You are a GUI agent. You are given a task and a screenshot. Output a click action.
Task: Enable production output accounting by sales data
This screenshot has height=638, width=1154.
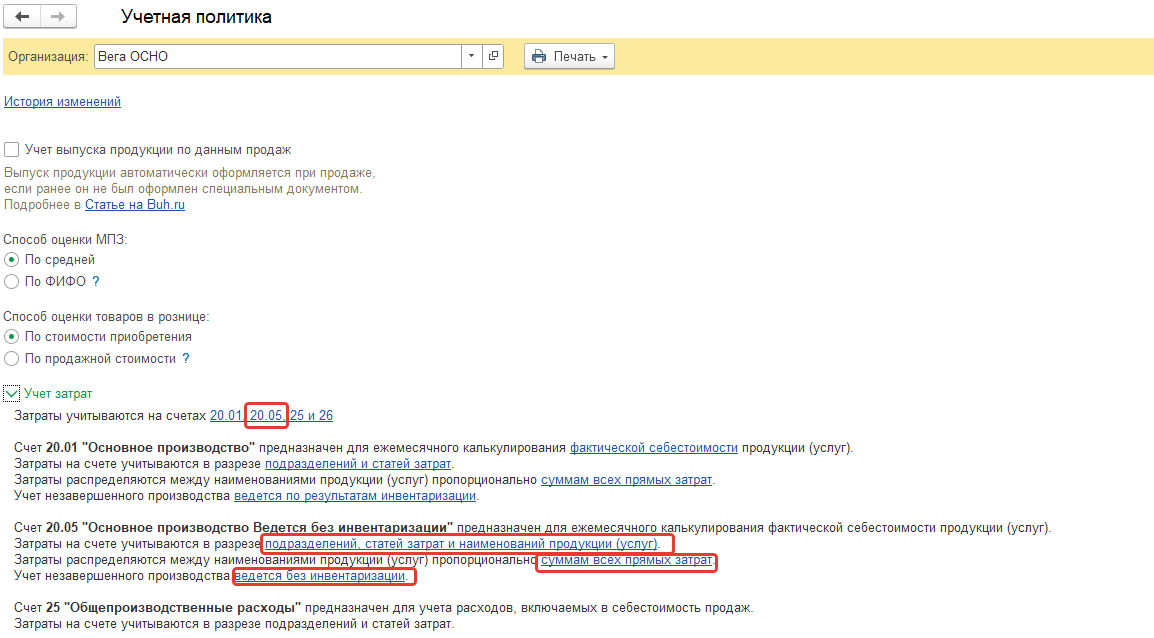pyautogui.click(x=12, y=150)
